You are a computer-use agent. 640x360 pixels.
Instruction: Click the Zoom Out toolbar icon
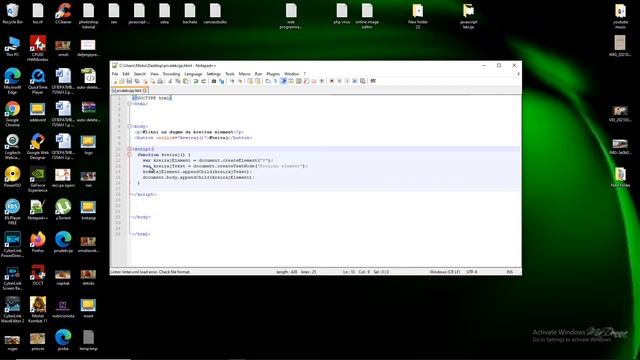coord(240,81)
